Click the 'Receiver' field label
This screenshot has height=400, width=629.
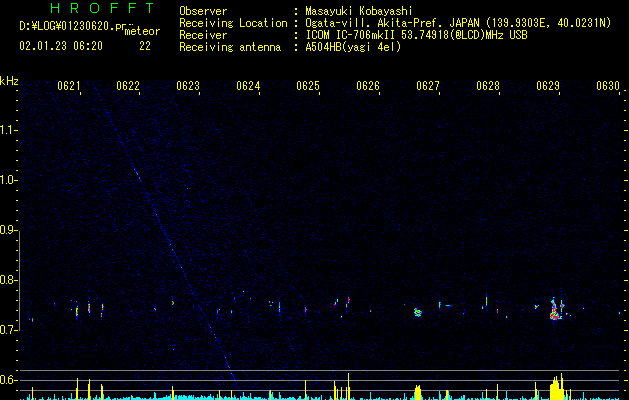(203, 35)
